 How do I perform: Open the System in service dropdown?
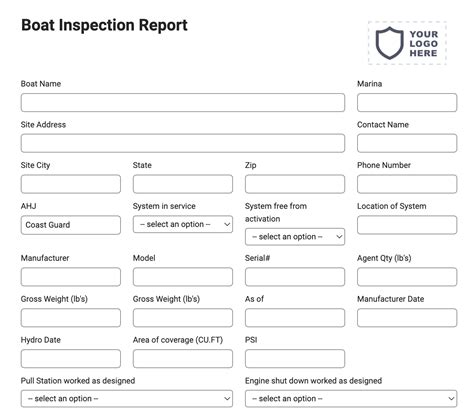183,224
